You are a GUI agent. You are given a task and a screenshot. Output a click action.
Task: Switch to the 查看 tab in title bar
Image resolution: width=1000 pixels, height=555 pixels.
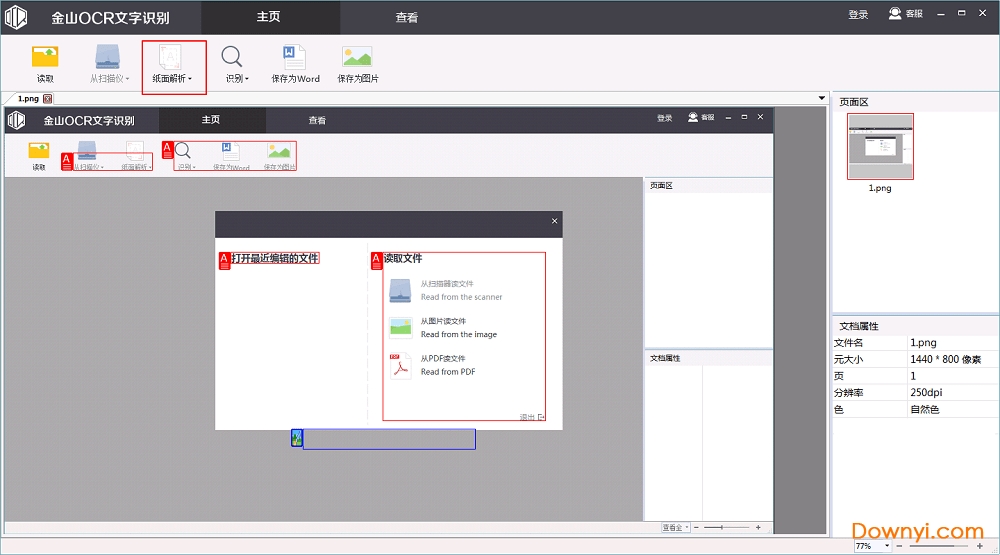pos(406,17)
